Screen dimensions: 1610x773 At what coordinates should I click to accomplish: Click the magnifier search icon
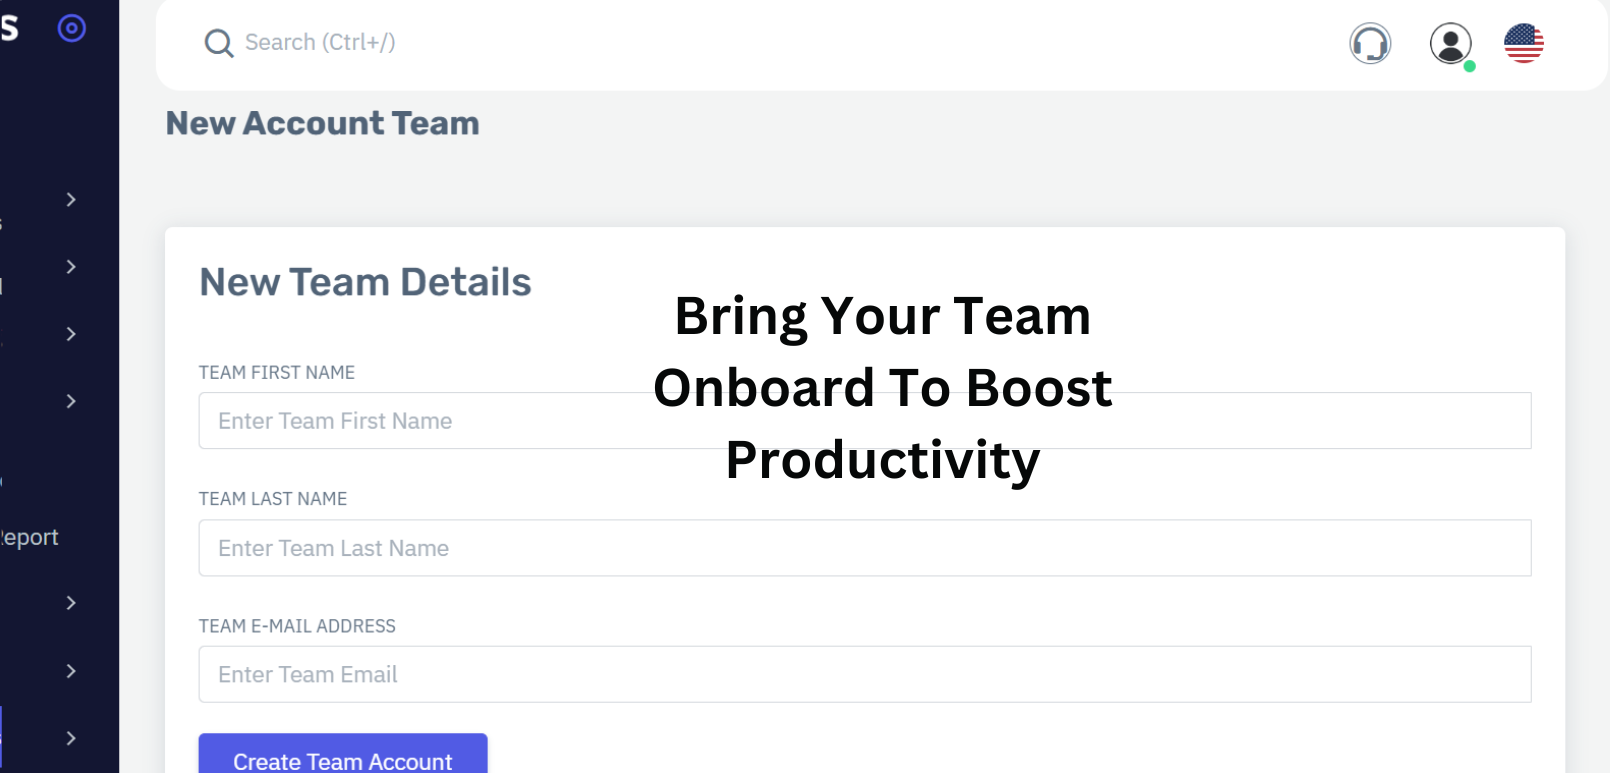tap(218, 43)
